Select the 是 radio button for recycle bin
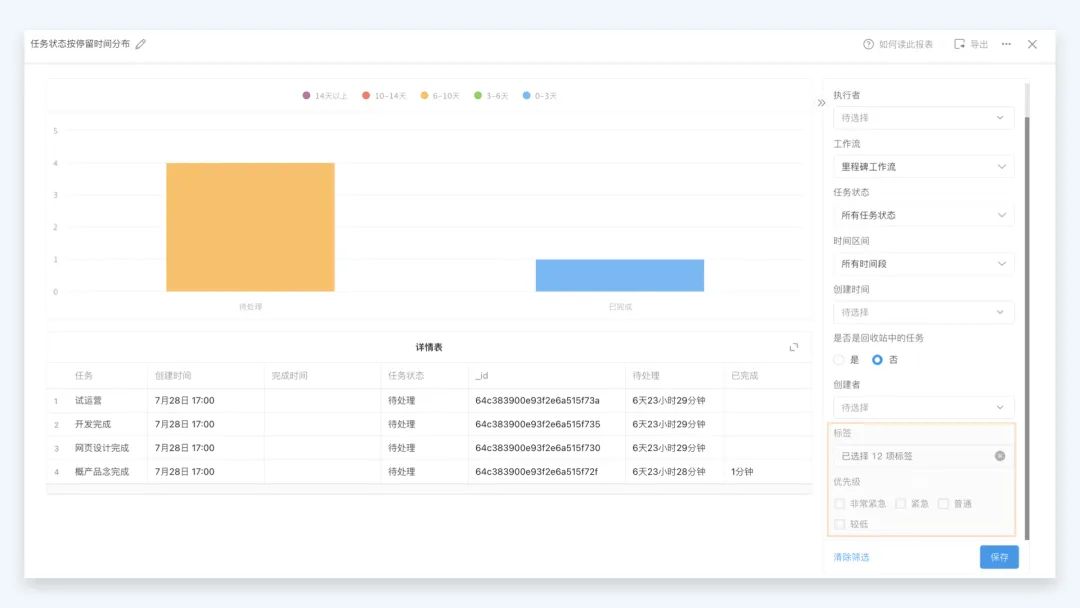This screenshot has height=608, width=1080. [839, 359]
